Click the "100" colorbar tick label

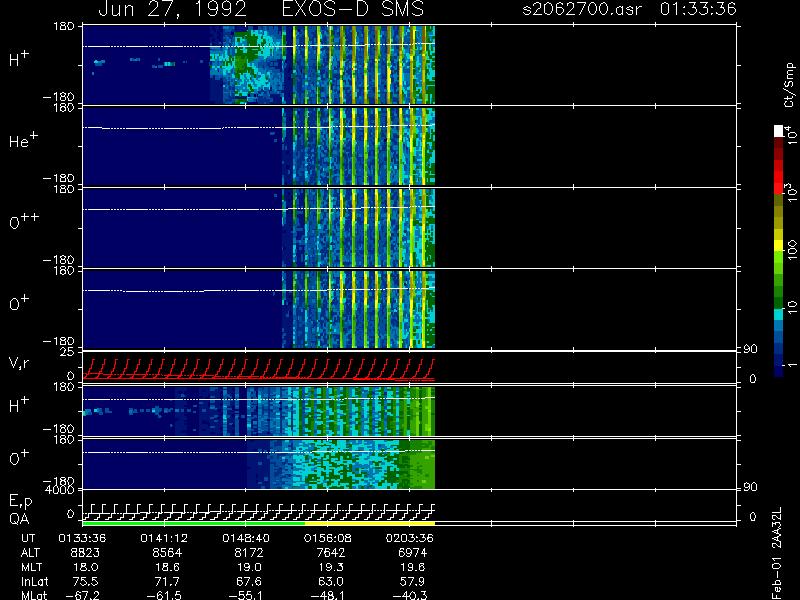click(x=791, y=249)
